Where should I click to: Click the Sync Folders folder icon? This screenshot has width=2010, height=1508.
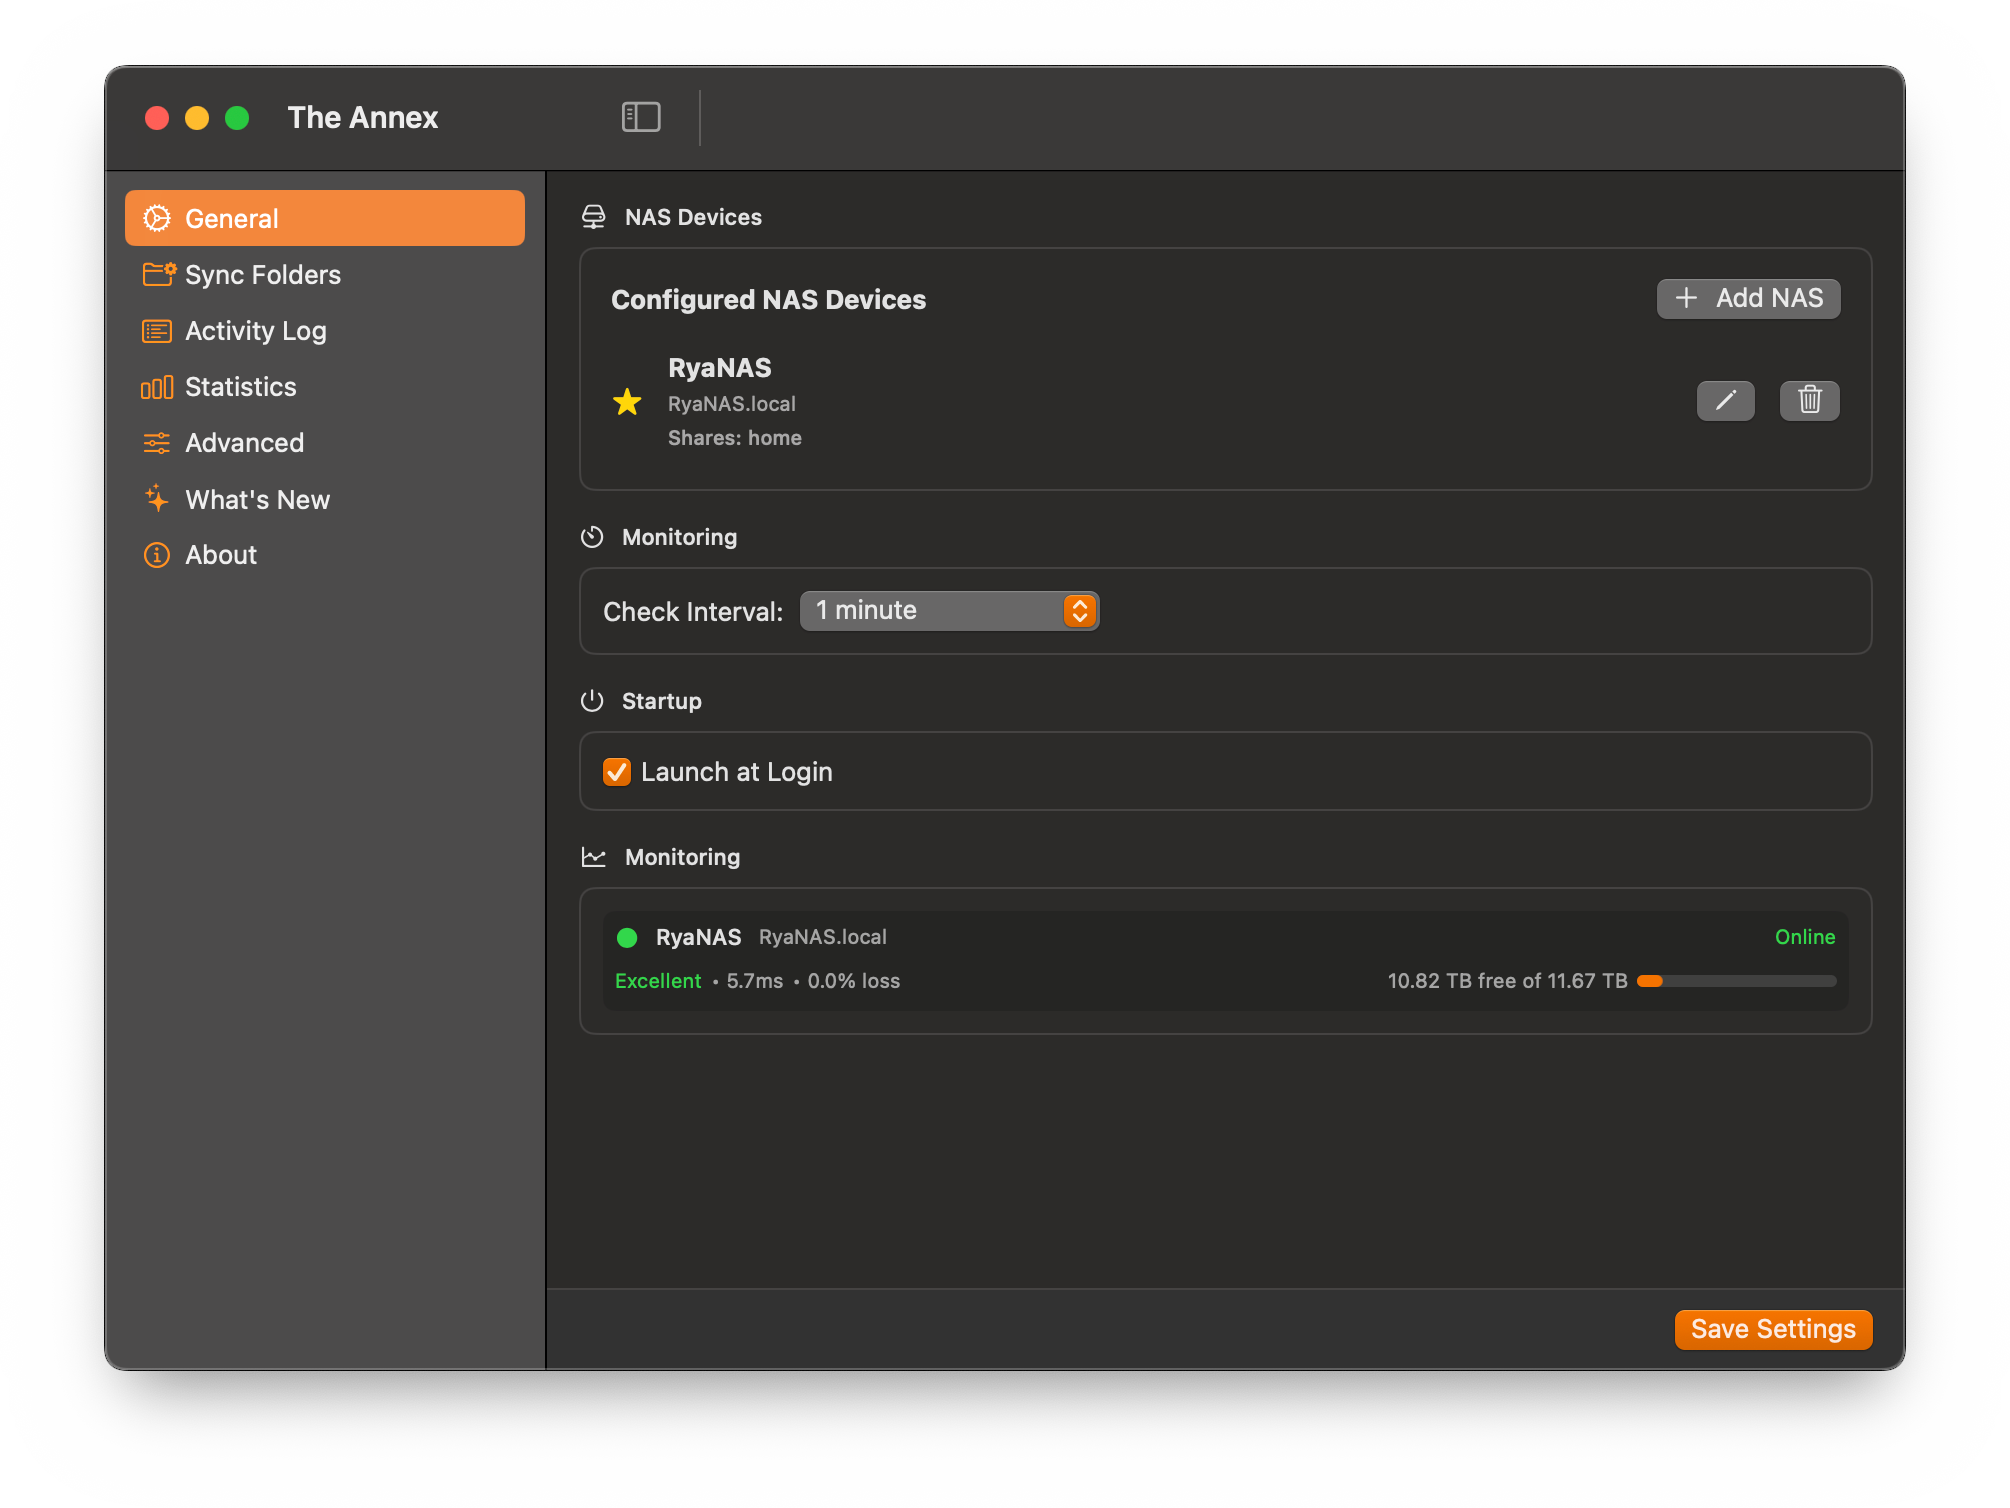click(x=159, y=274)
